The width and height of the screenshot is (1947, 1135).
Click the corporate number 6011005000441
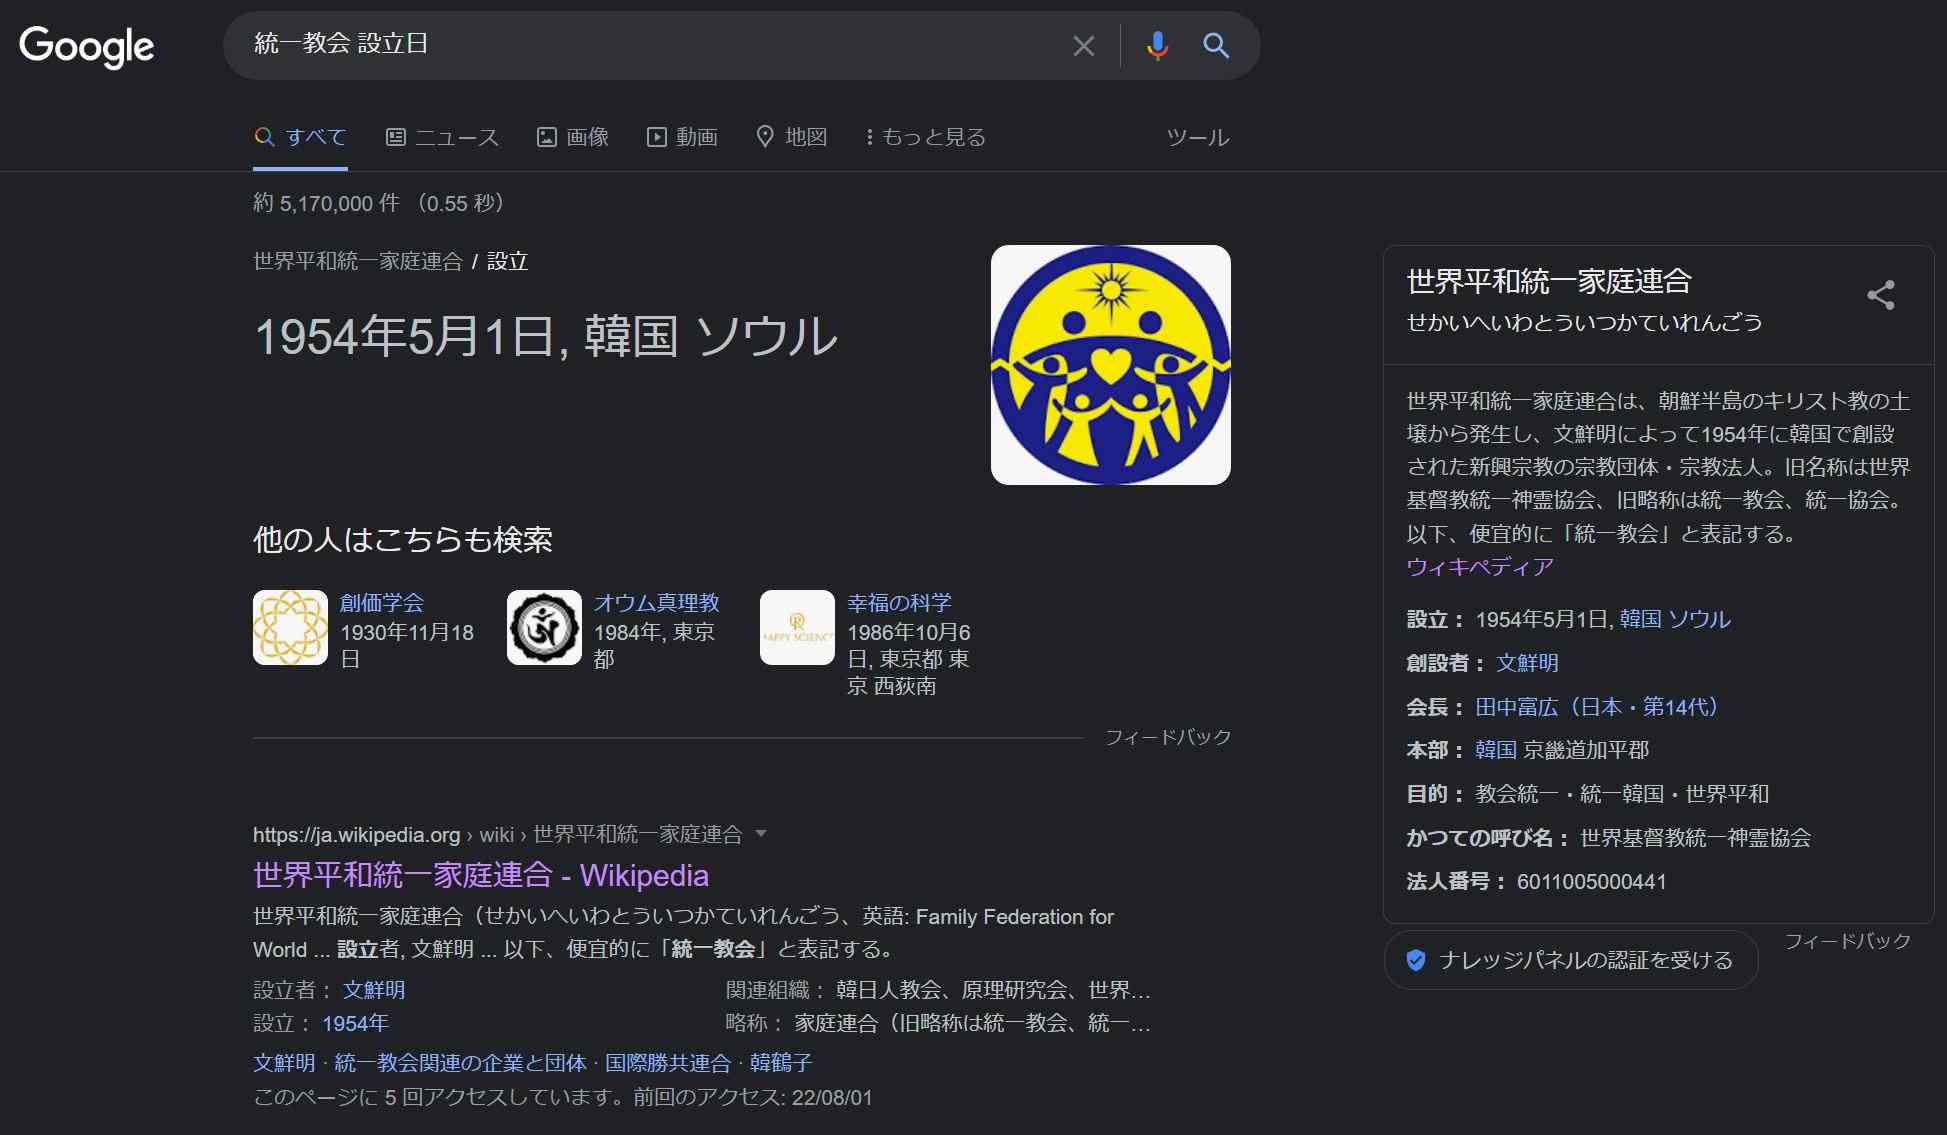[1592, 882]
